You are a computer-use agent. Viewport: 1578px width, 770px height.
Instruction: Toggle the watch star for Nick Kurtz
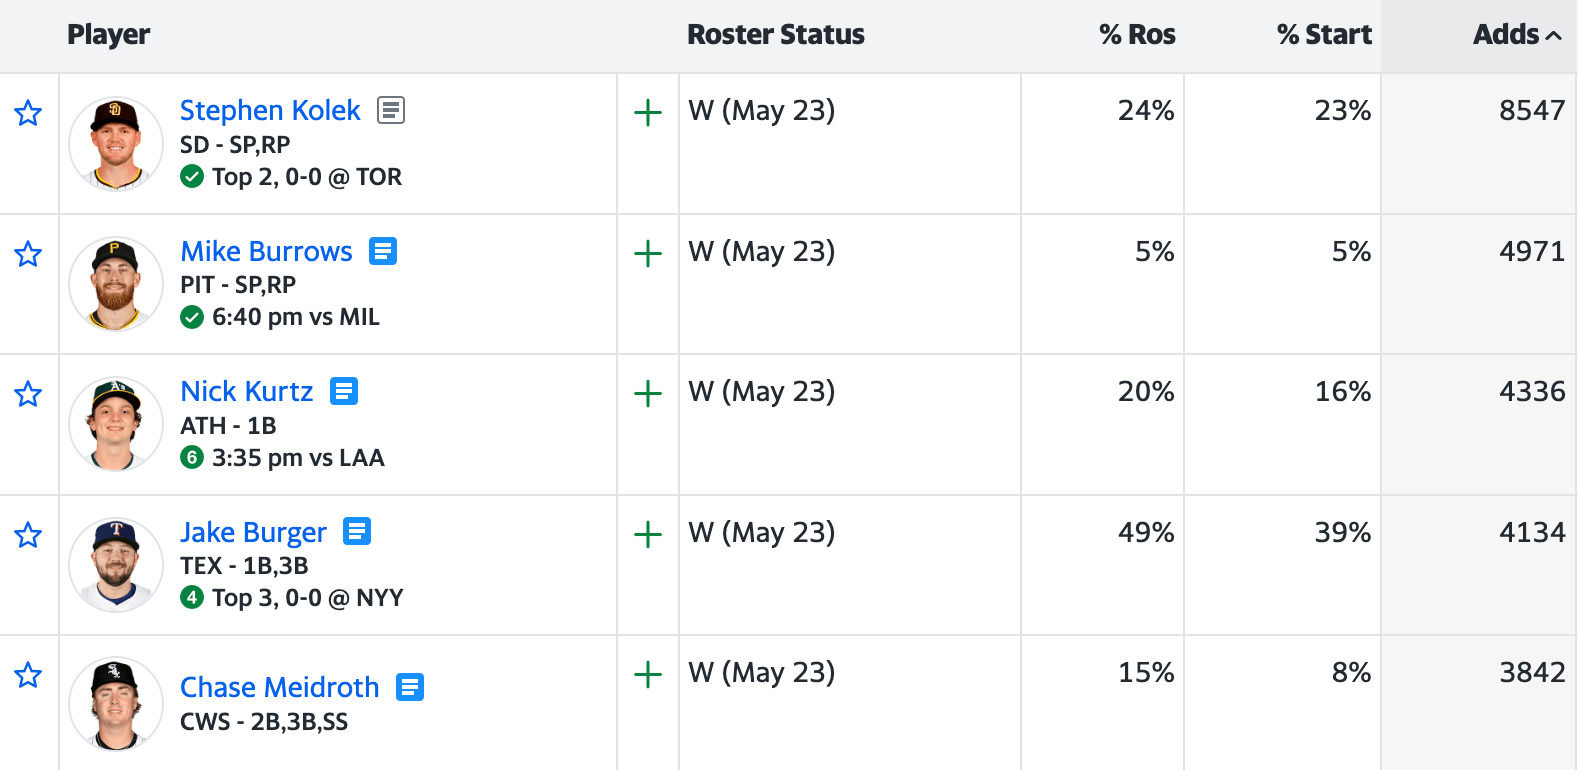click(28, 394)
